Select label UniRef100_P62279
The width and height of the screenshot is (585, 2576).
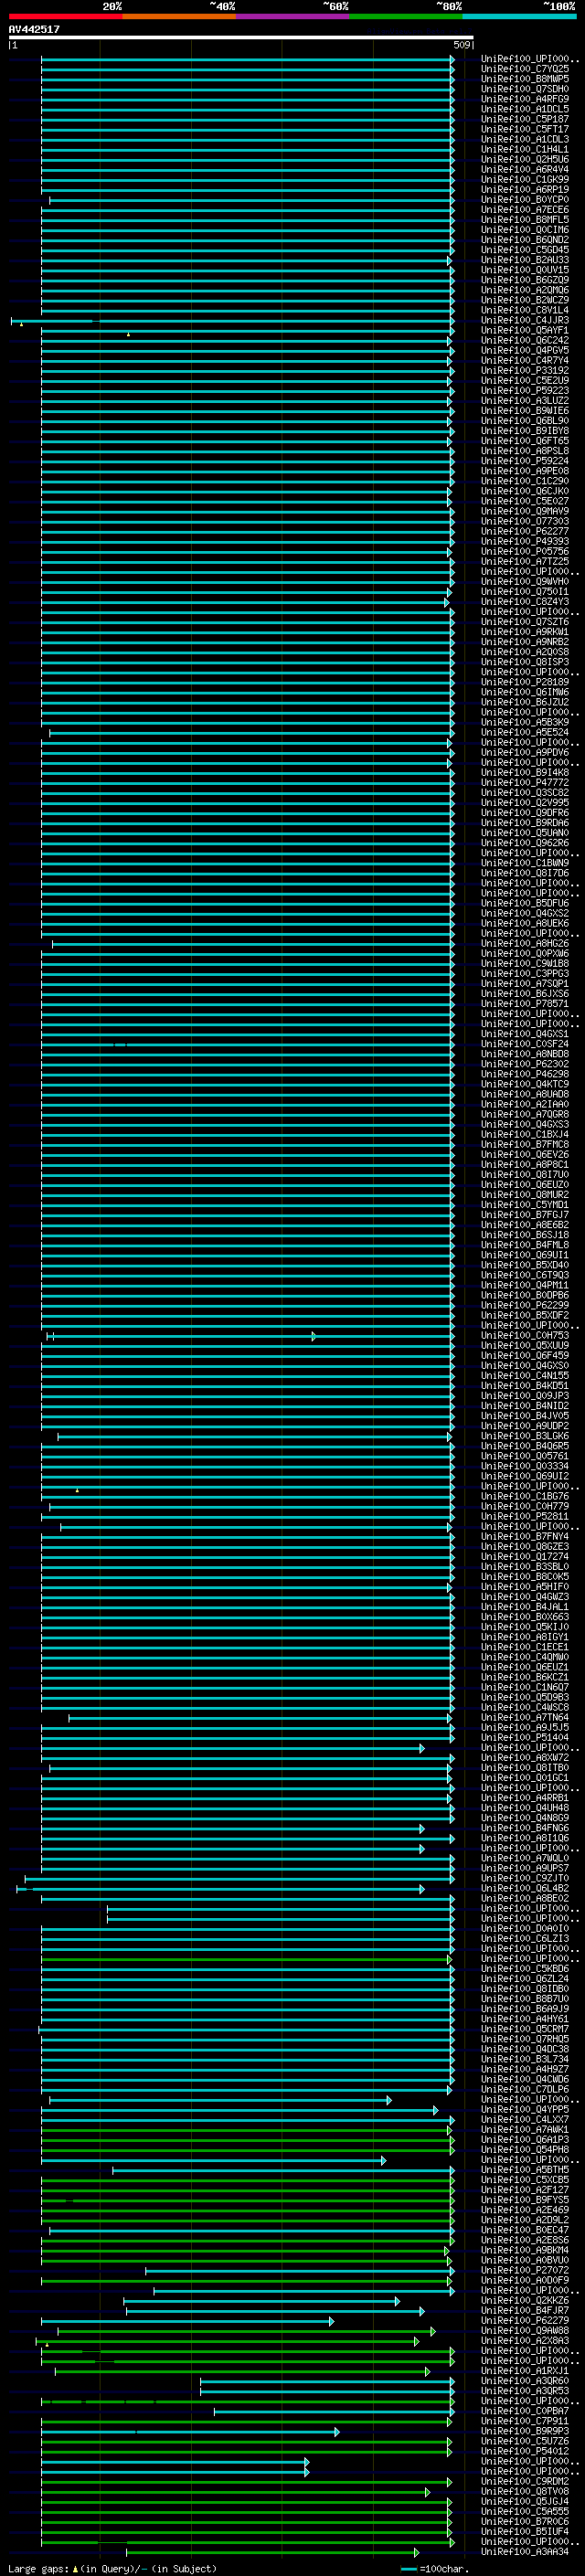point(525,2320)
